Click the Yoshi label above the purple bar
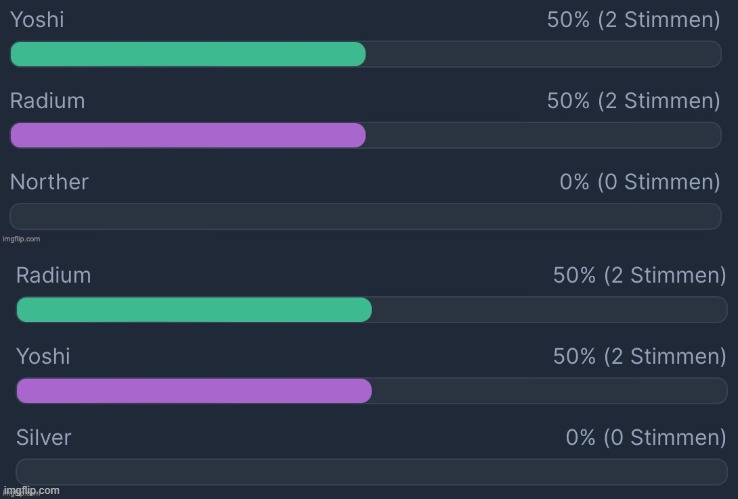Viewport: 738px width, 499px height. pos(43,356)
